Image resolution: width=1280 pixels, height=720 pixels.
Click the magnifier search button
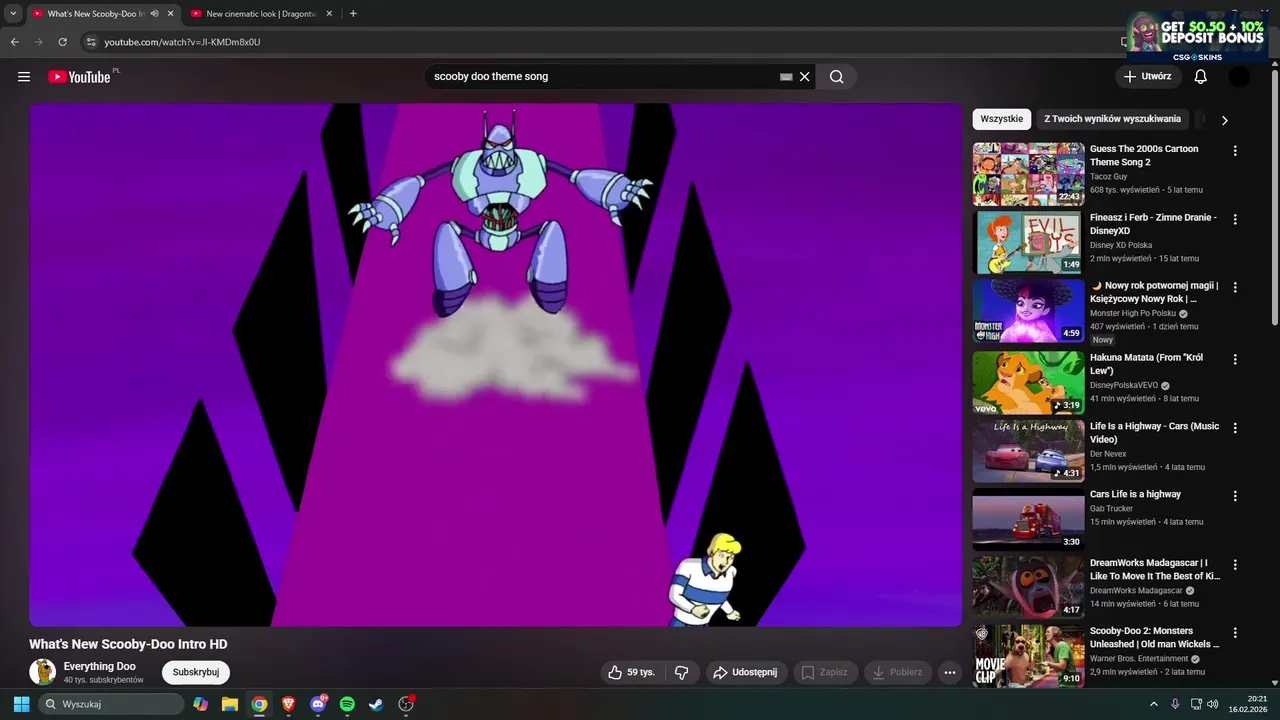pos(837,77)
